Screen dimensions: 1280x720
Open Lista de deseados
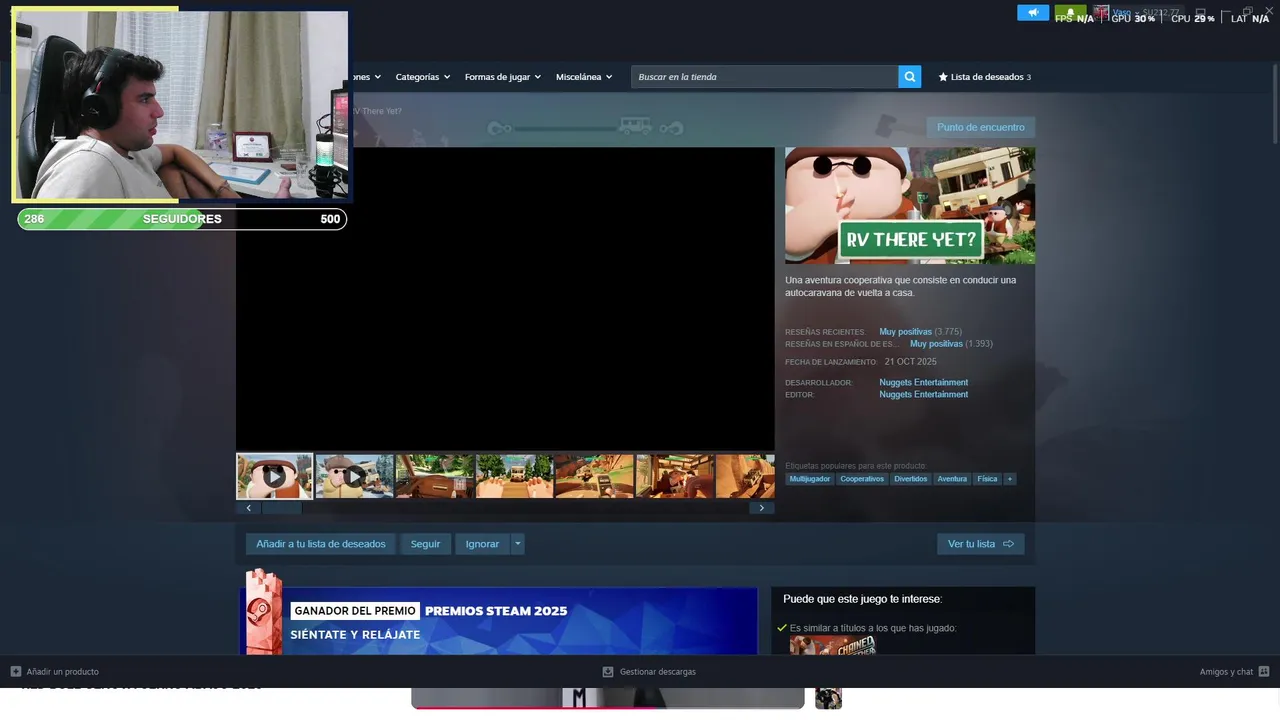coord(984,77)
